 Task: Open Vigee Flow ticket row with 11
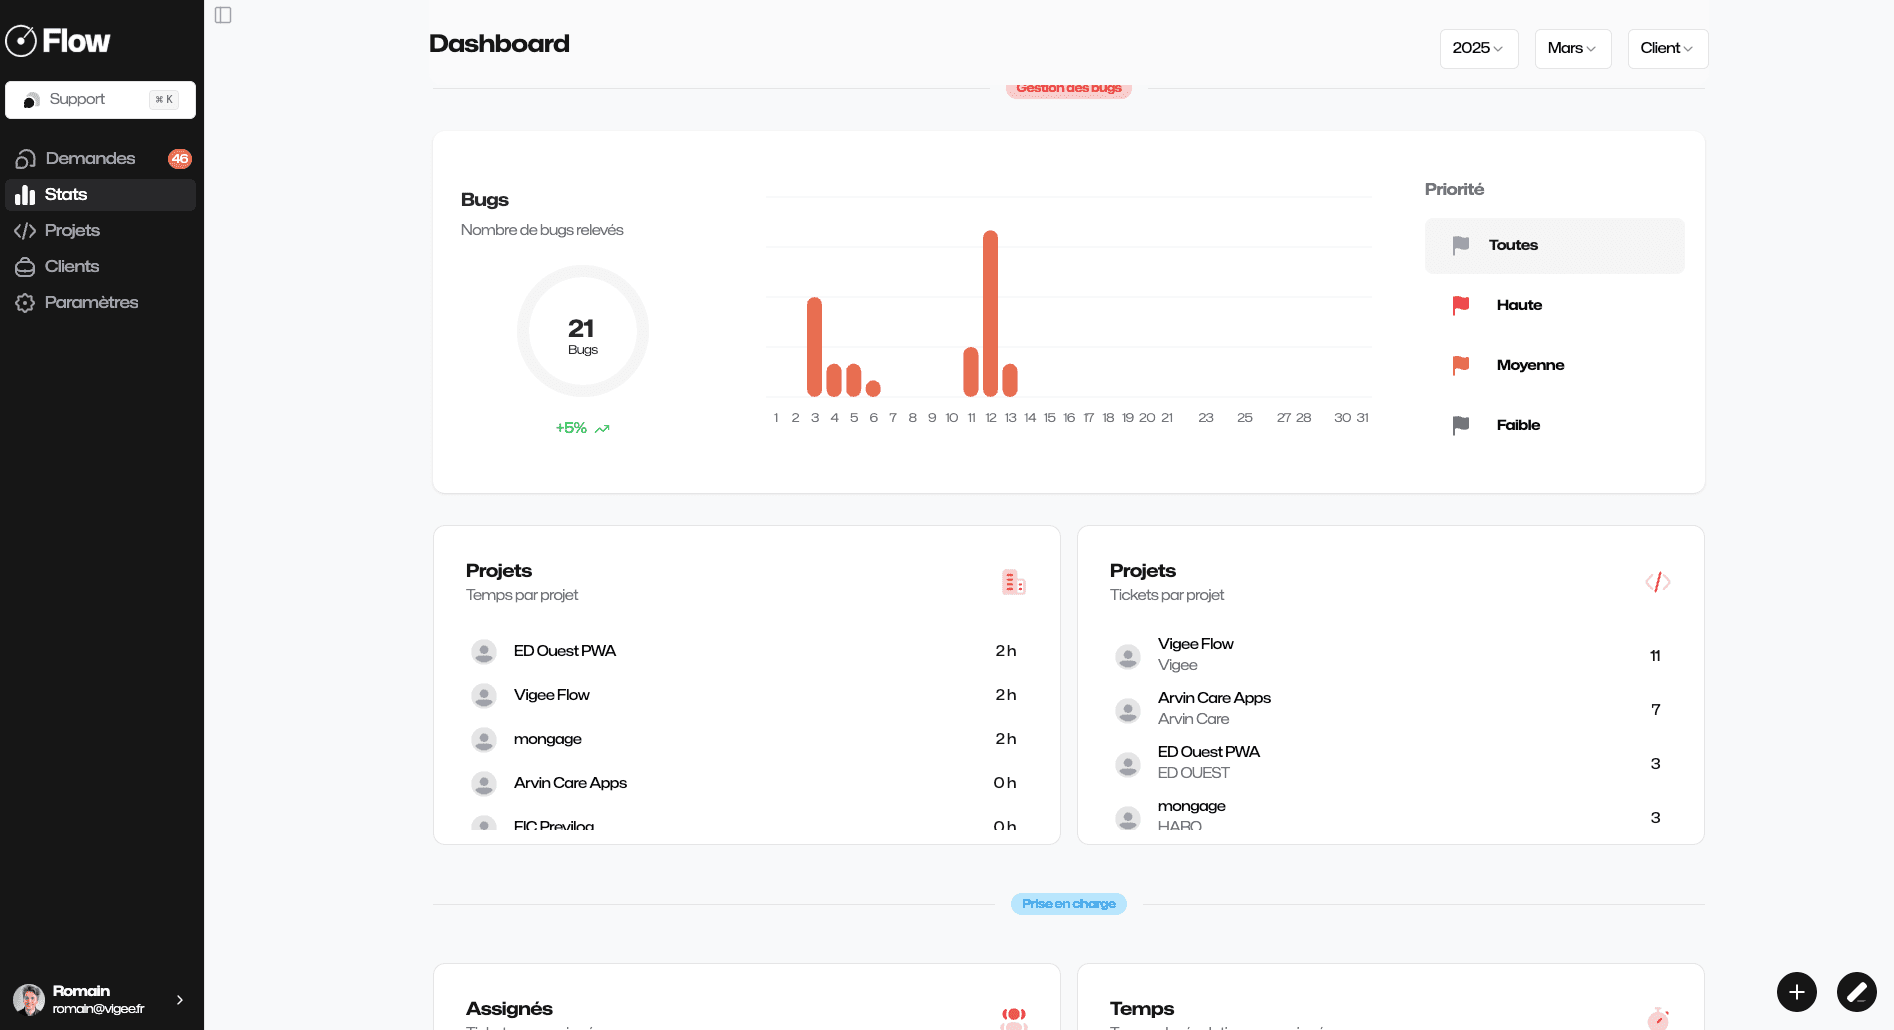click(x=1390, y=655)
